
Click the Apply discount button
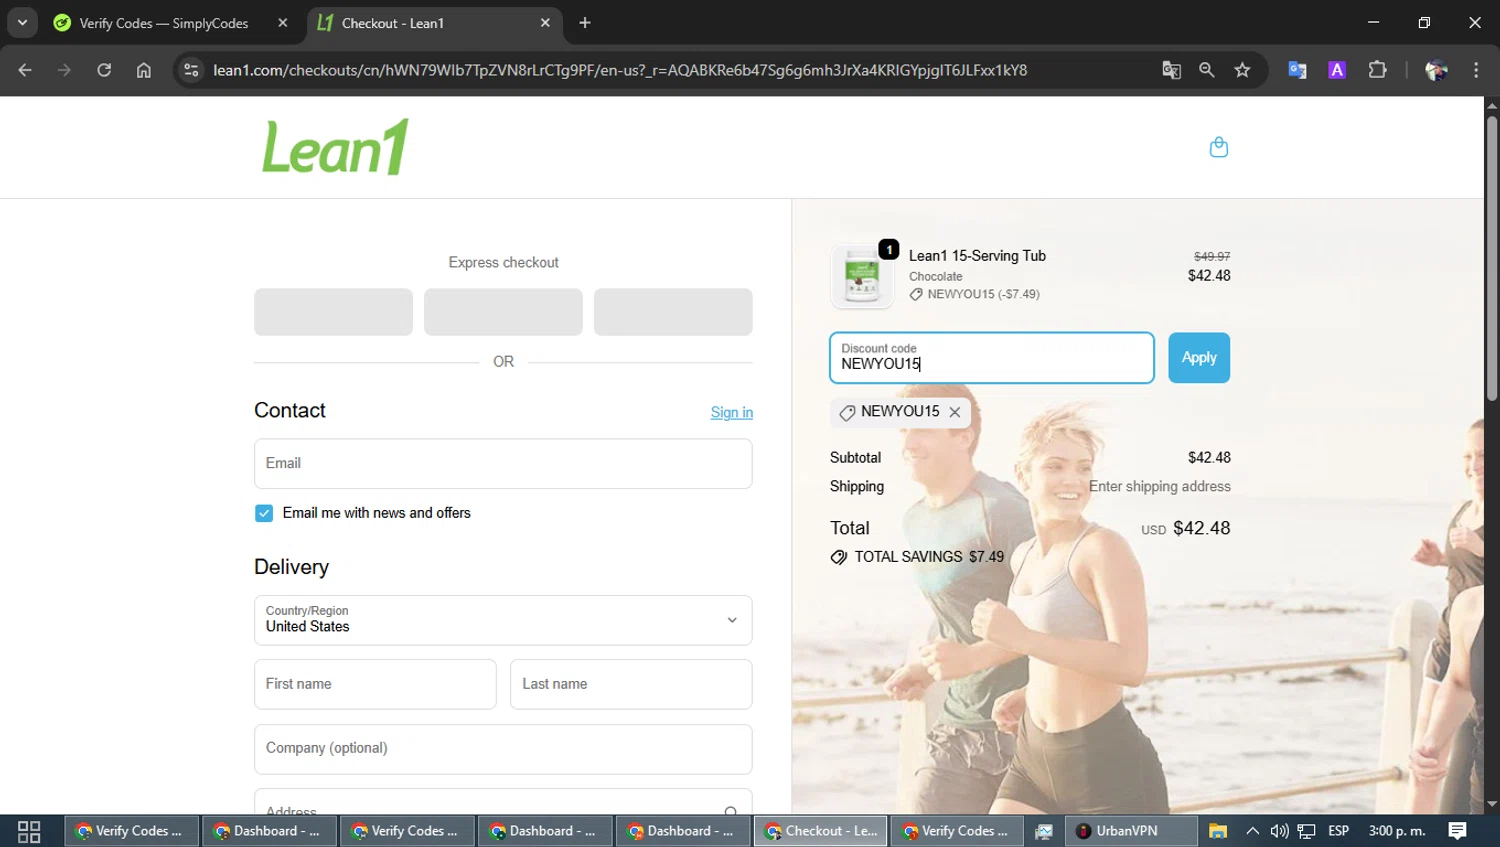click(1199, 358)
